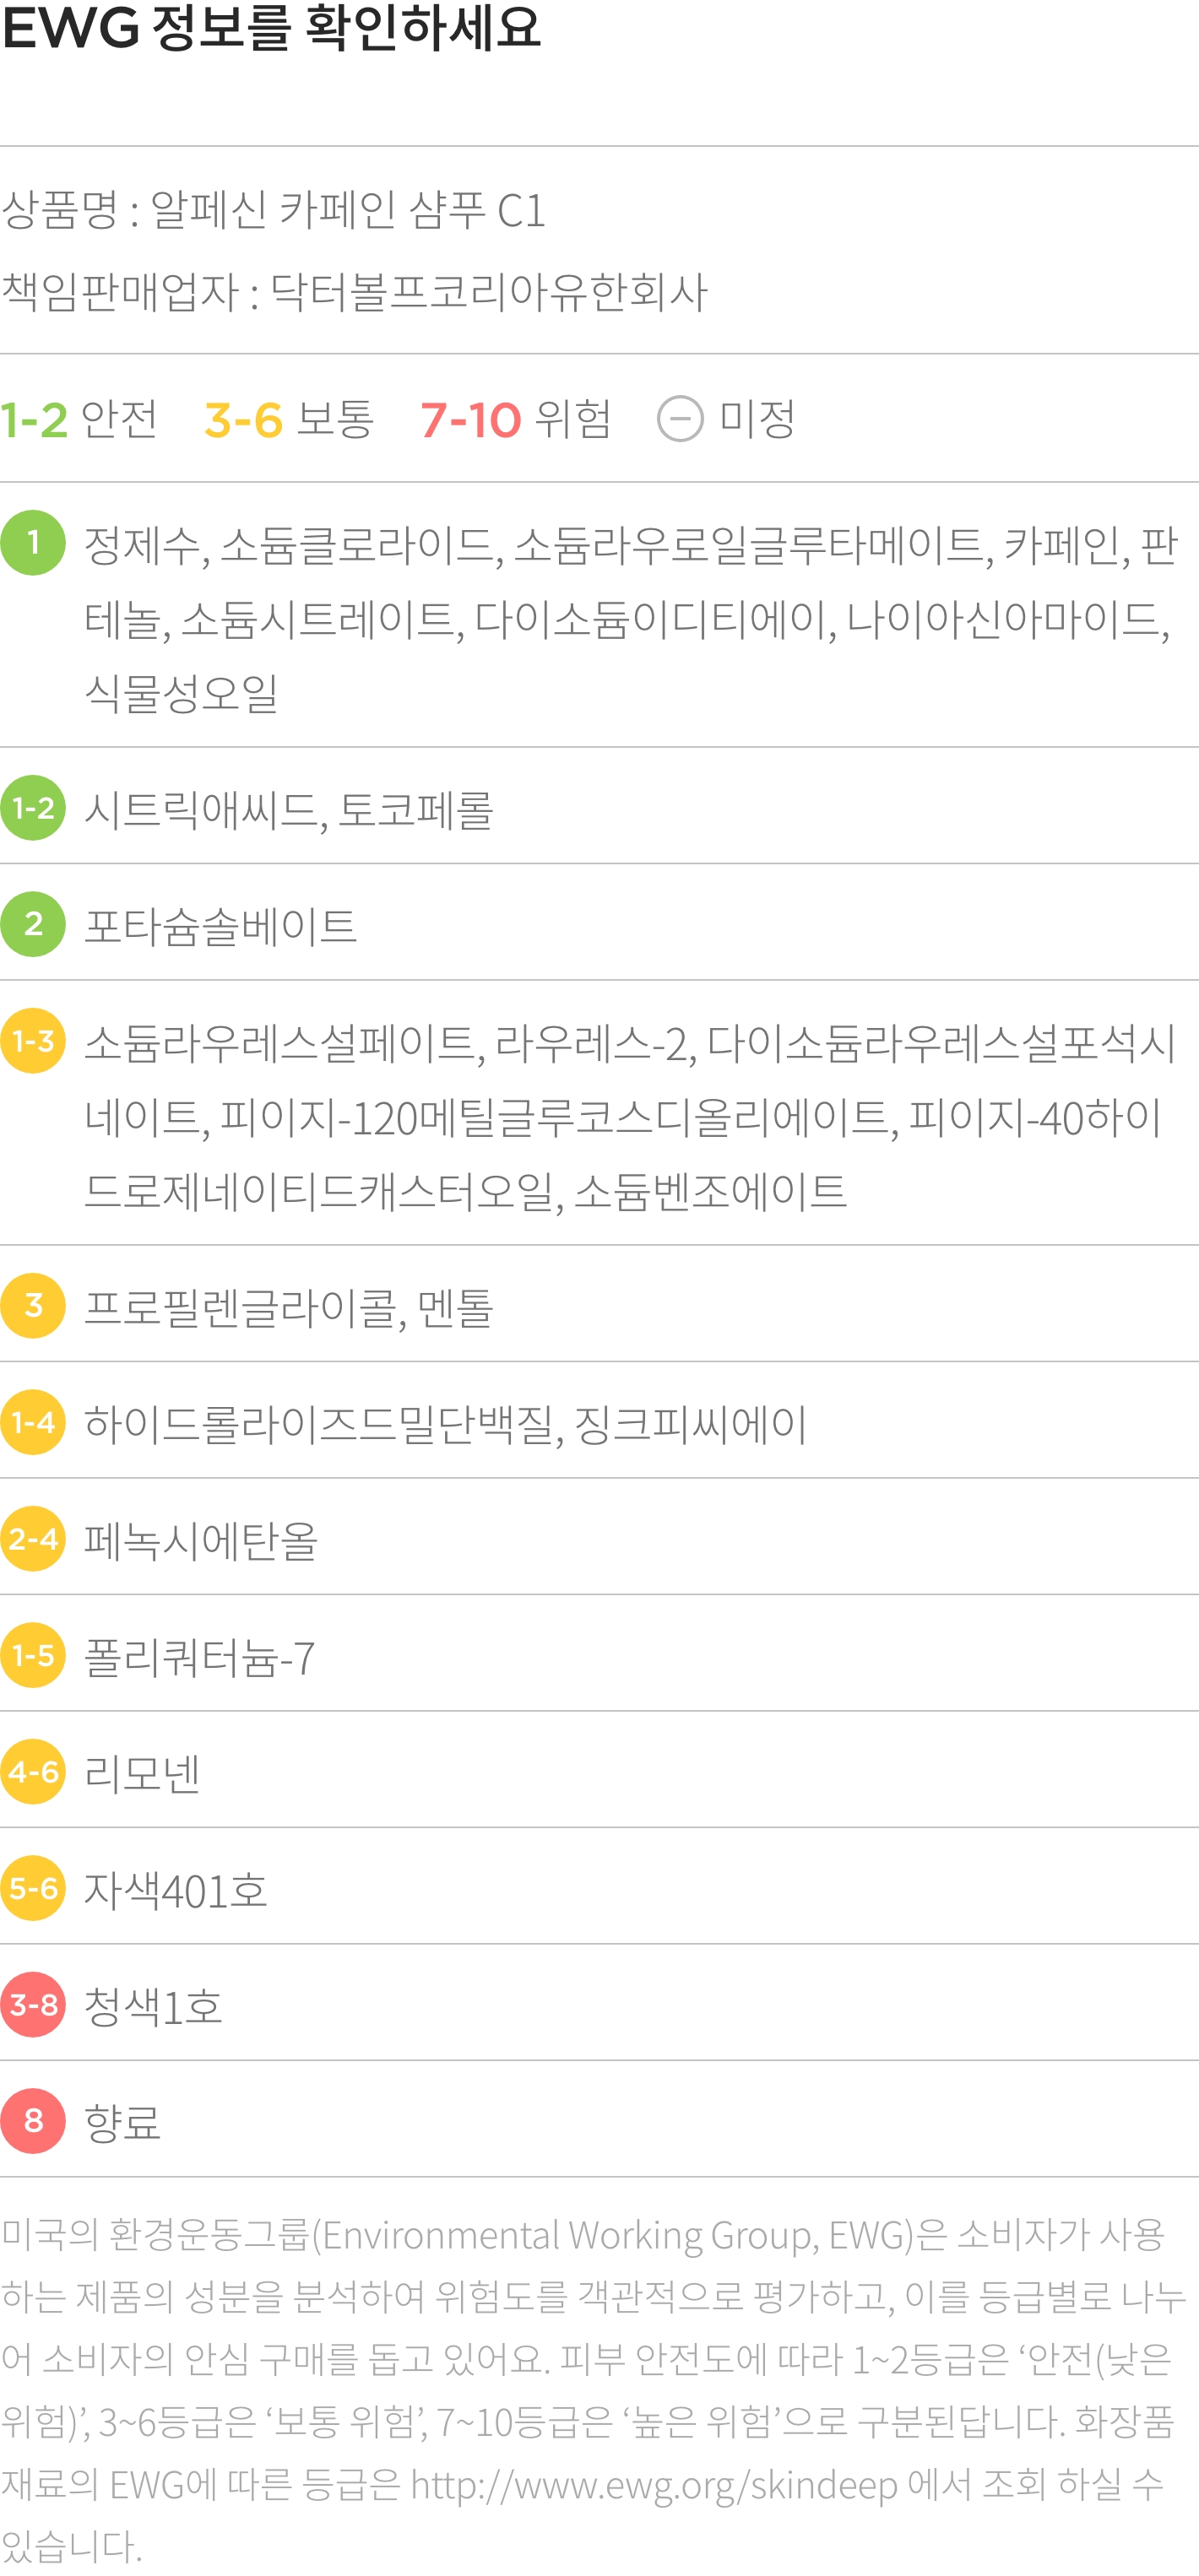Click the yellow 5-6 grade badge
This screenshot has width=1199, height=2576.
(33, 1887)
